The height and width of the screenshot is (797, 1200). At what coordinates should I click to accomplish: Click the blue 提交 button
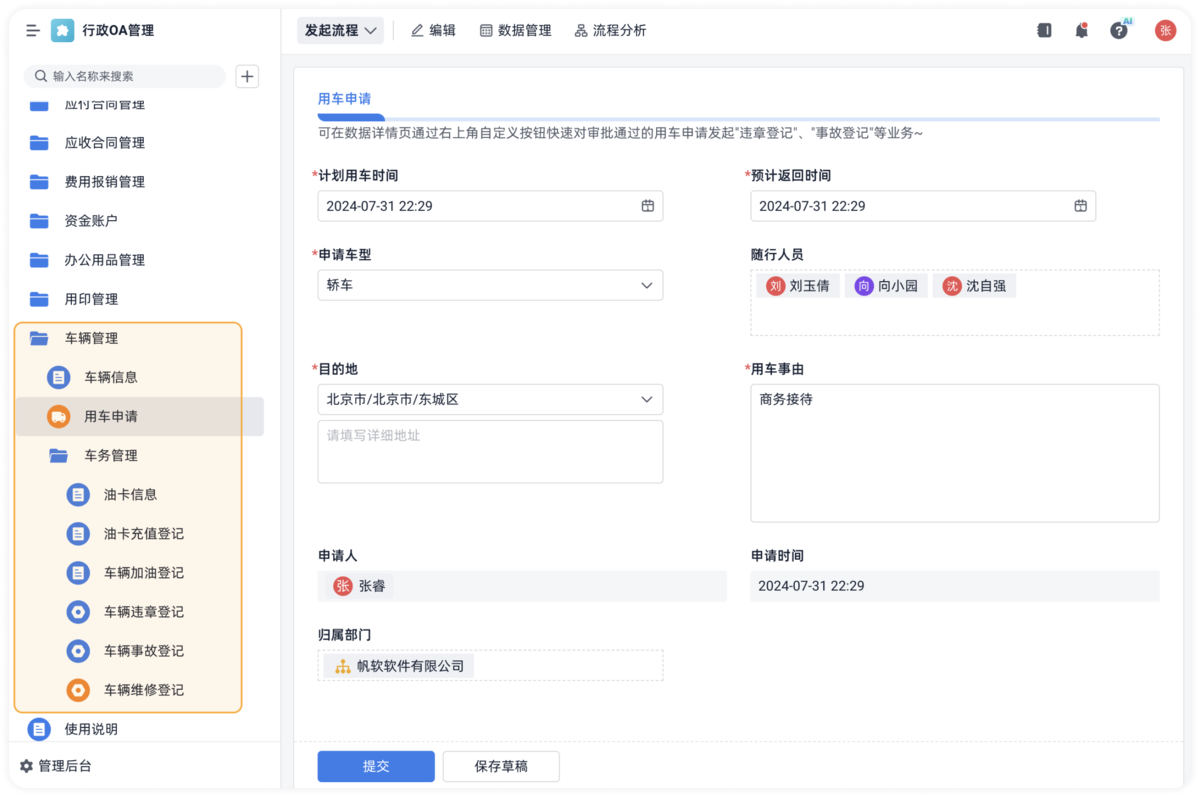click(376, 766)
